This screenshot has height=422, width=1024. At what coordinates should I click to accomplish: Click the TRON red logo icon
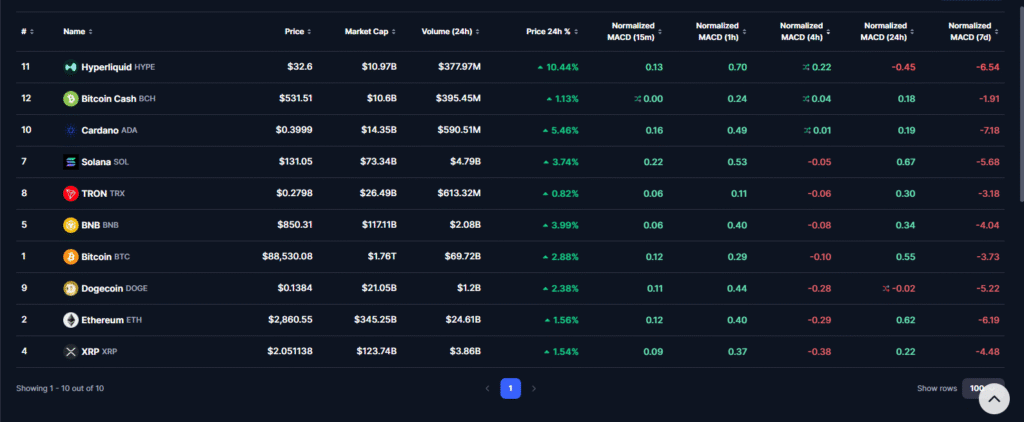[x=71, y=194]
